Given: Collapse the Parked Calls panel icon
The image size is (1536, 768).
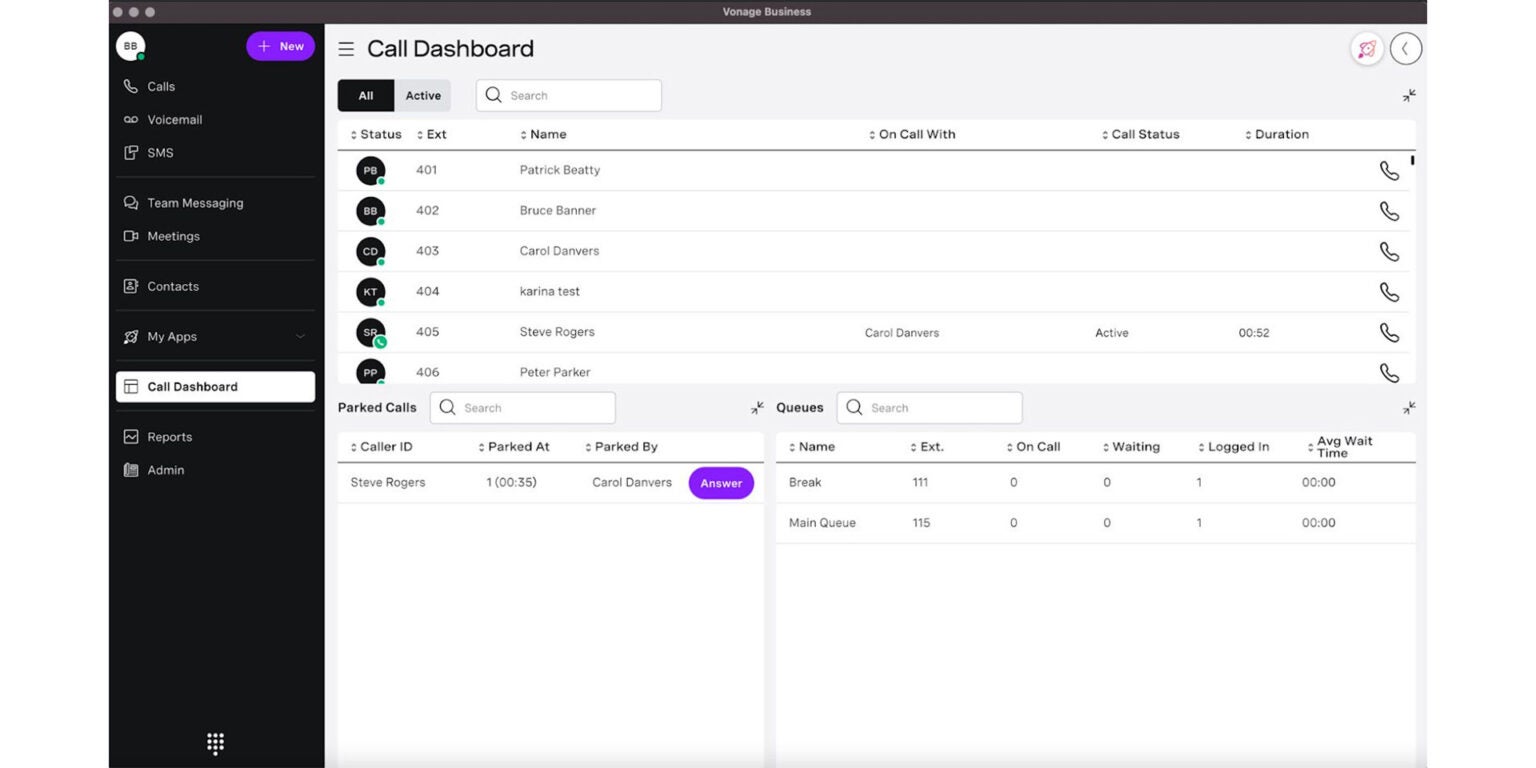Looking at the screenshot, I should (757, 408).
